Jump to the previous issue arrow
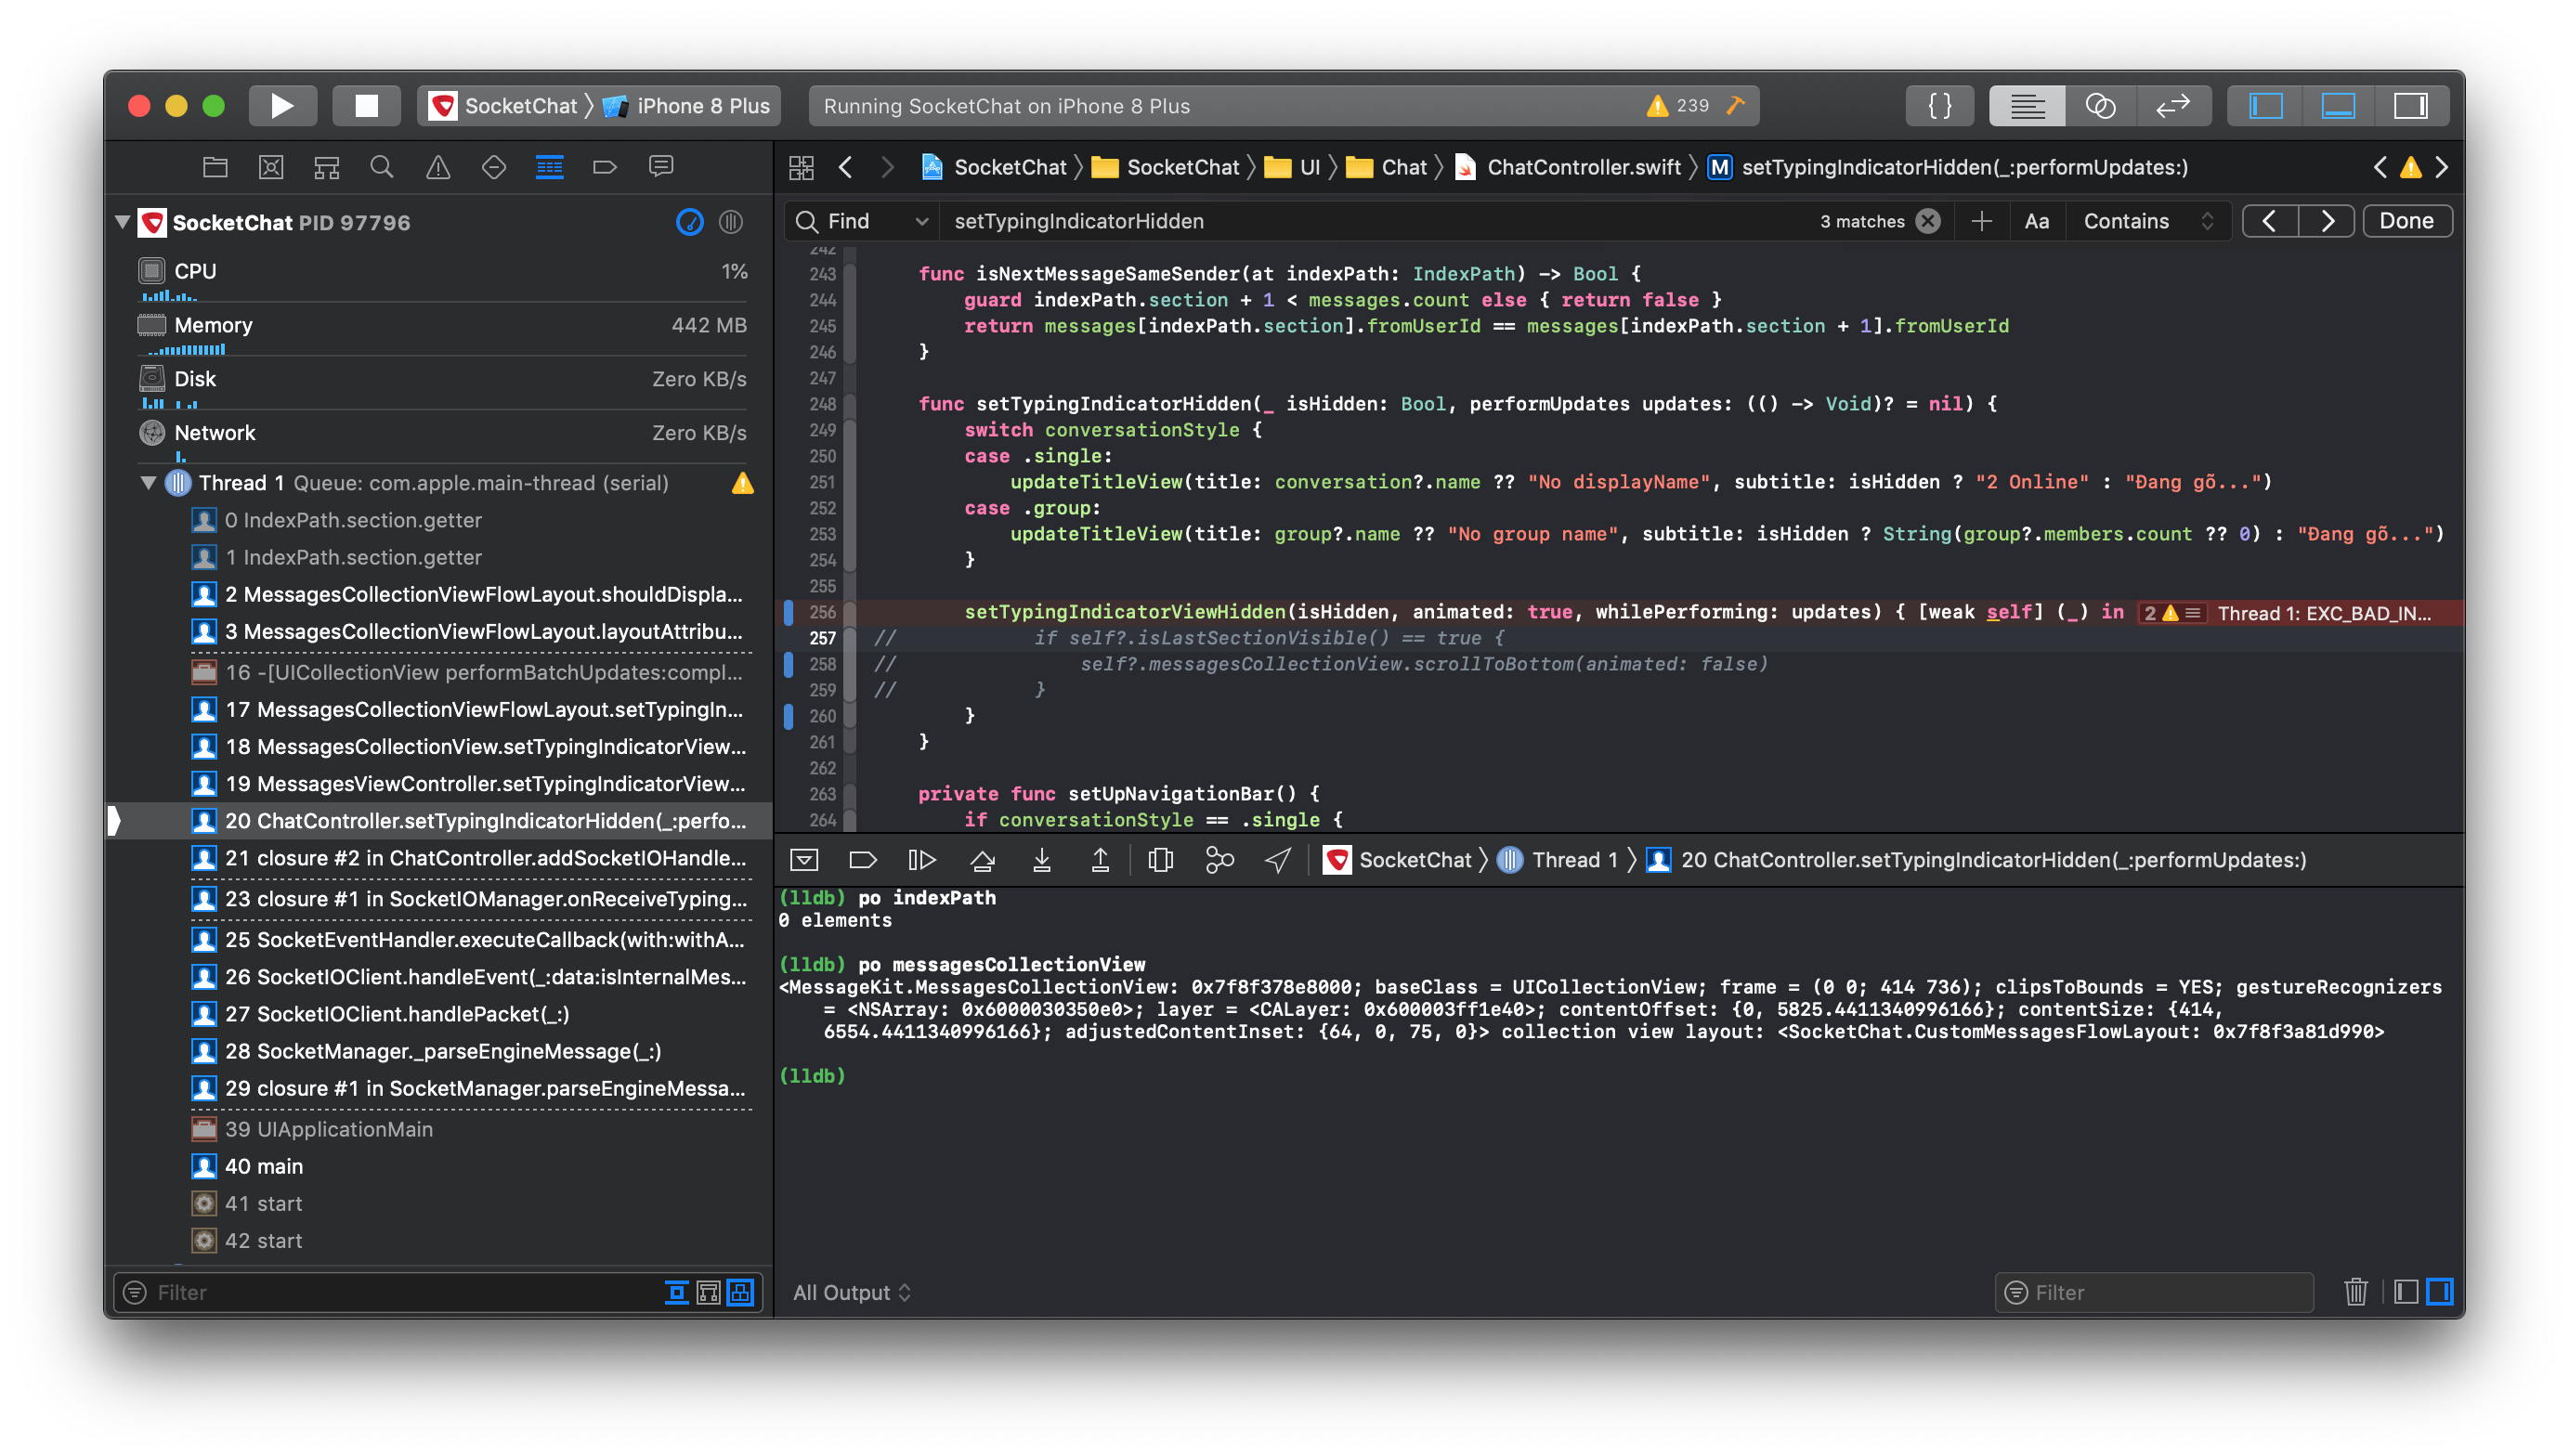This screenshot has width=2569, height=1456. (2381, 167)
